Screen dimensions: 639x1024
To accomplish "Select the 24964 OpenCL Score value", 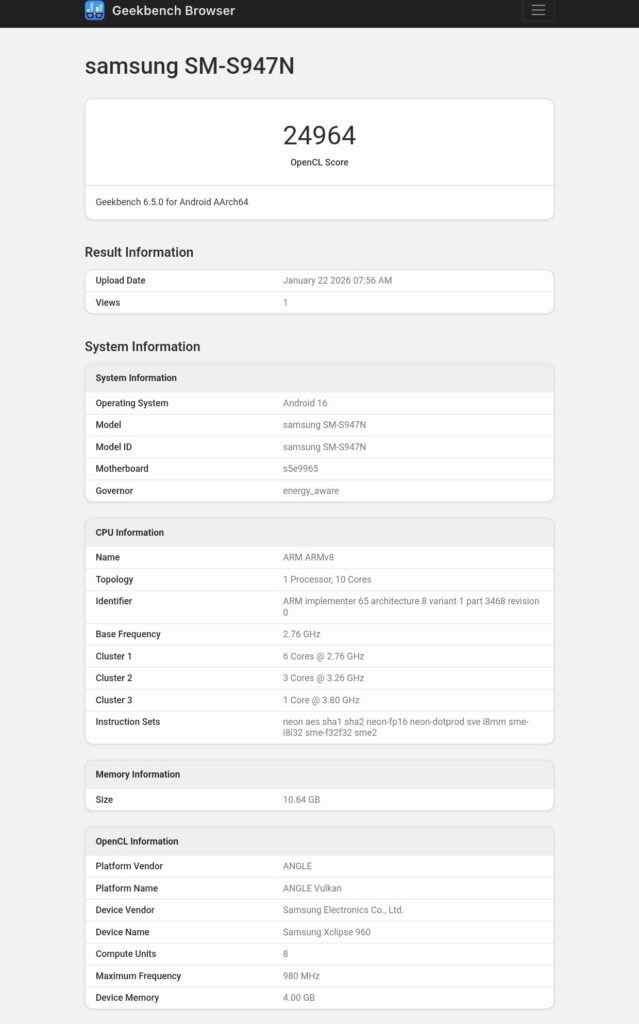I will coord(319,134).
